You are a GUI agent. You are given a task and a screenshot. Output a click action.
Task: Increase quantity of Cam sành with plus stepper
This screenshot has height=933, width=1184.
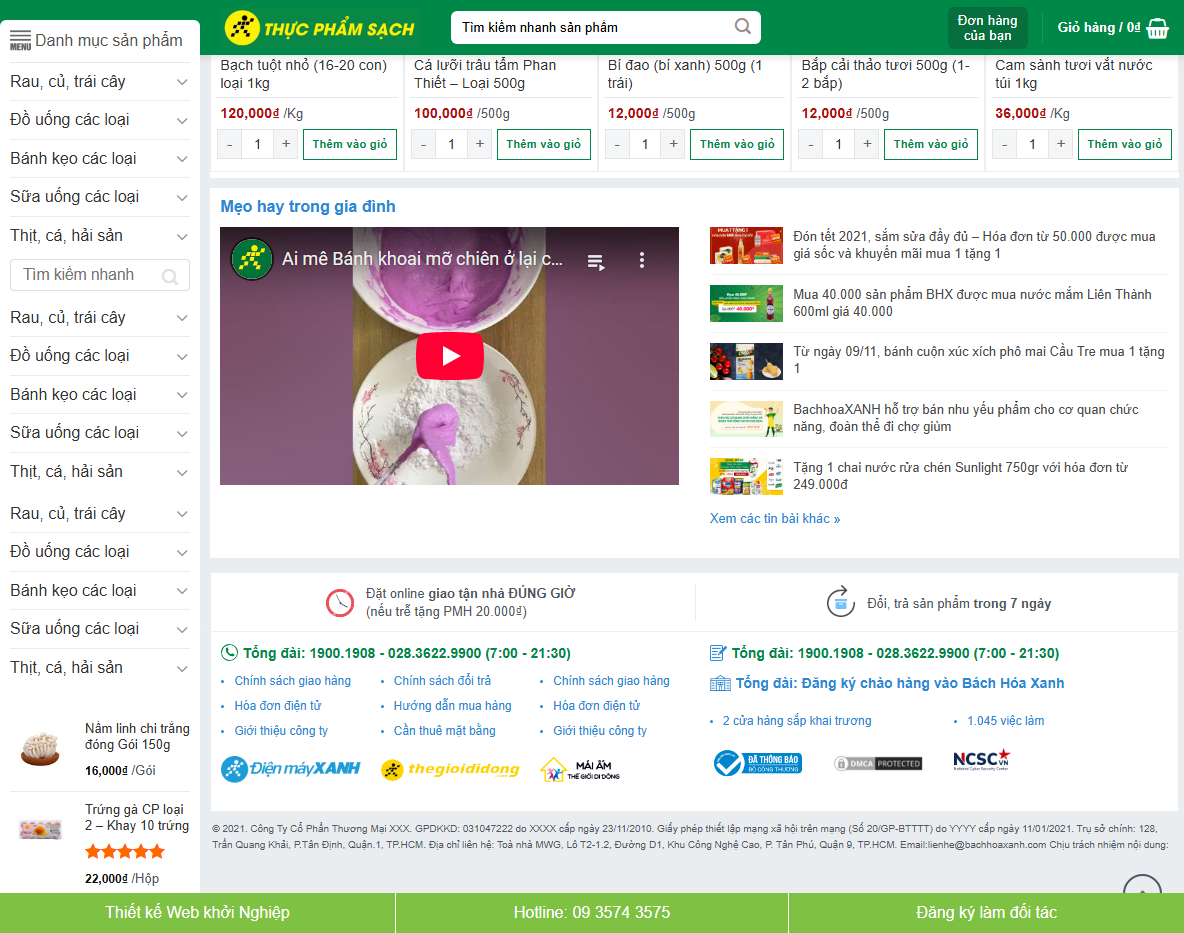point(1060,144)
